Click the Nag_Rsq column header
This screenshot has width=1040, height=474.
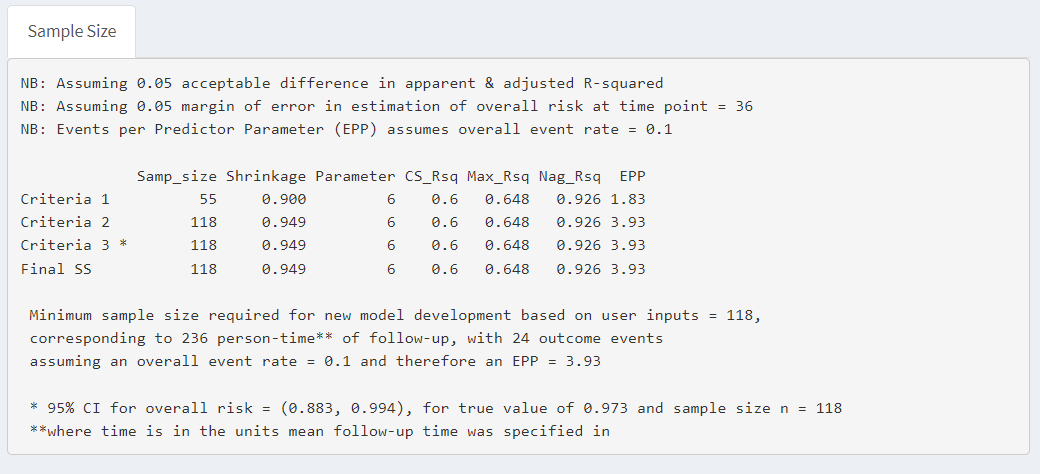569,176
